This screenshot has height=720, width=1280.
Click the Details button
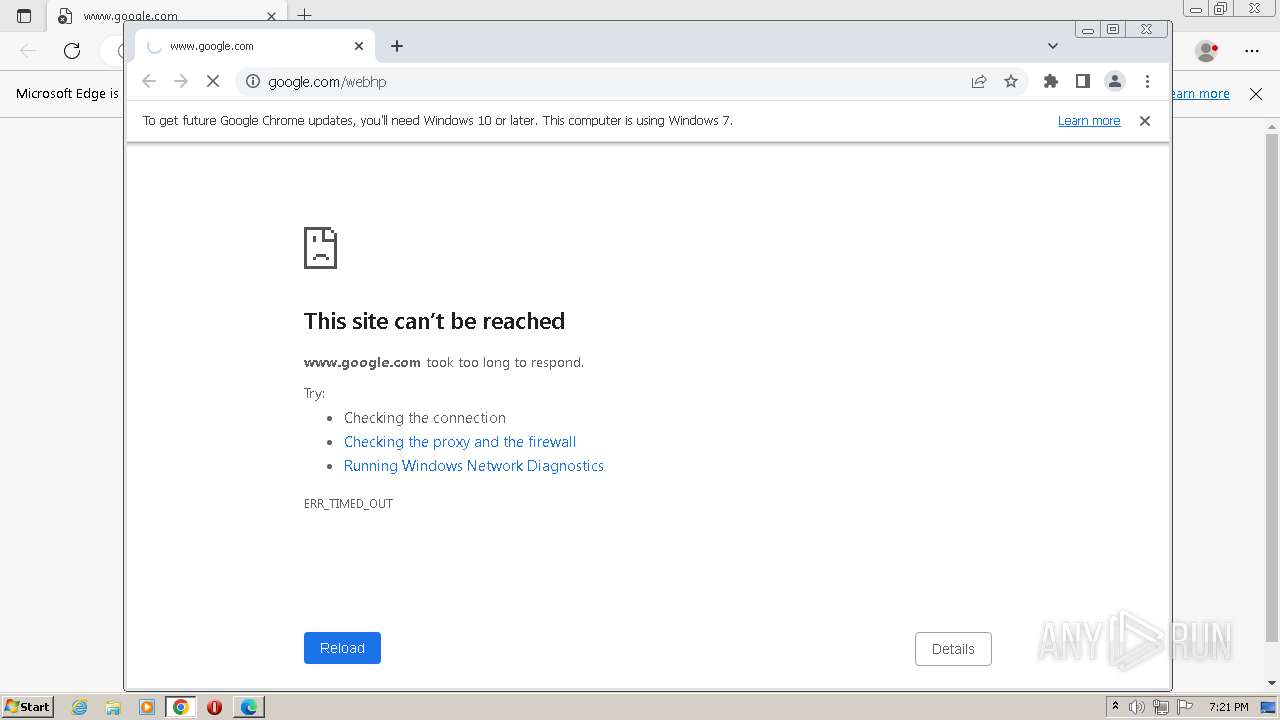pos(953,649)
